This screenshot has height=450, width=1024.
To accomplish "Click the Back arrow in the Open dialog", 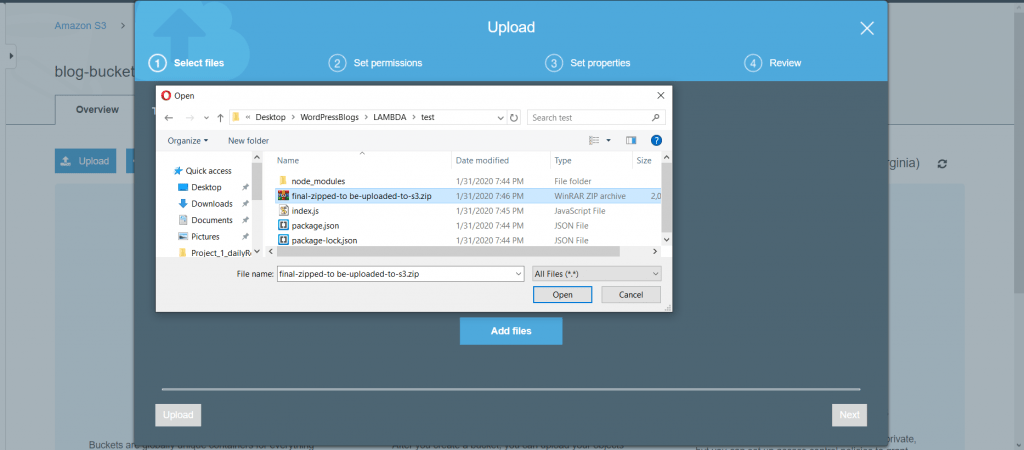I will [169, 117].
